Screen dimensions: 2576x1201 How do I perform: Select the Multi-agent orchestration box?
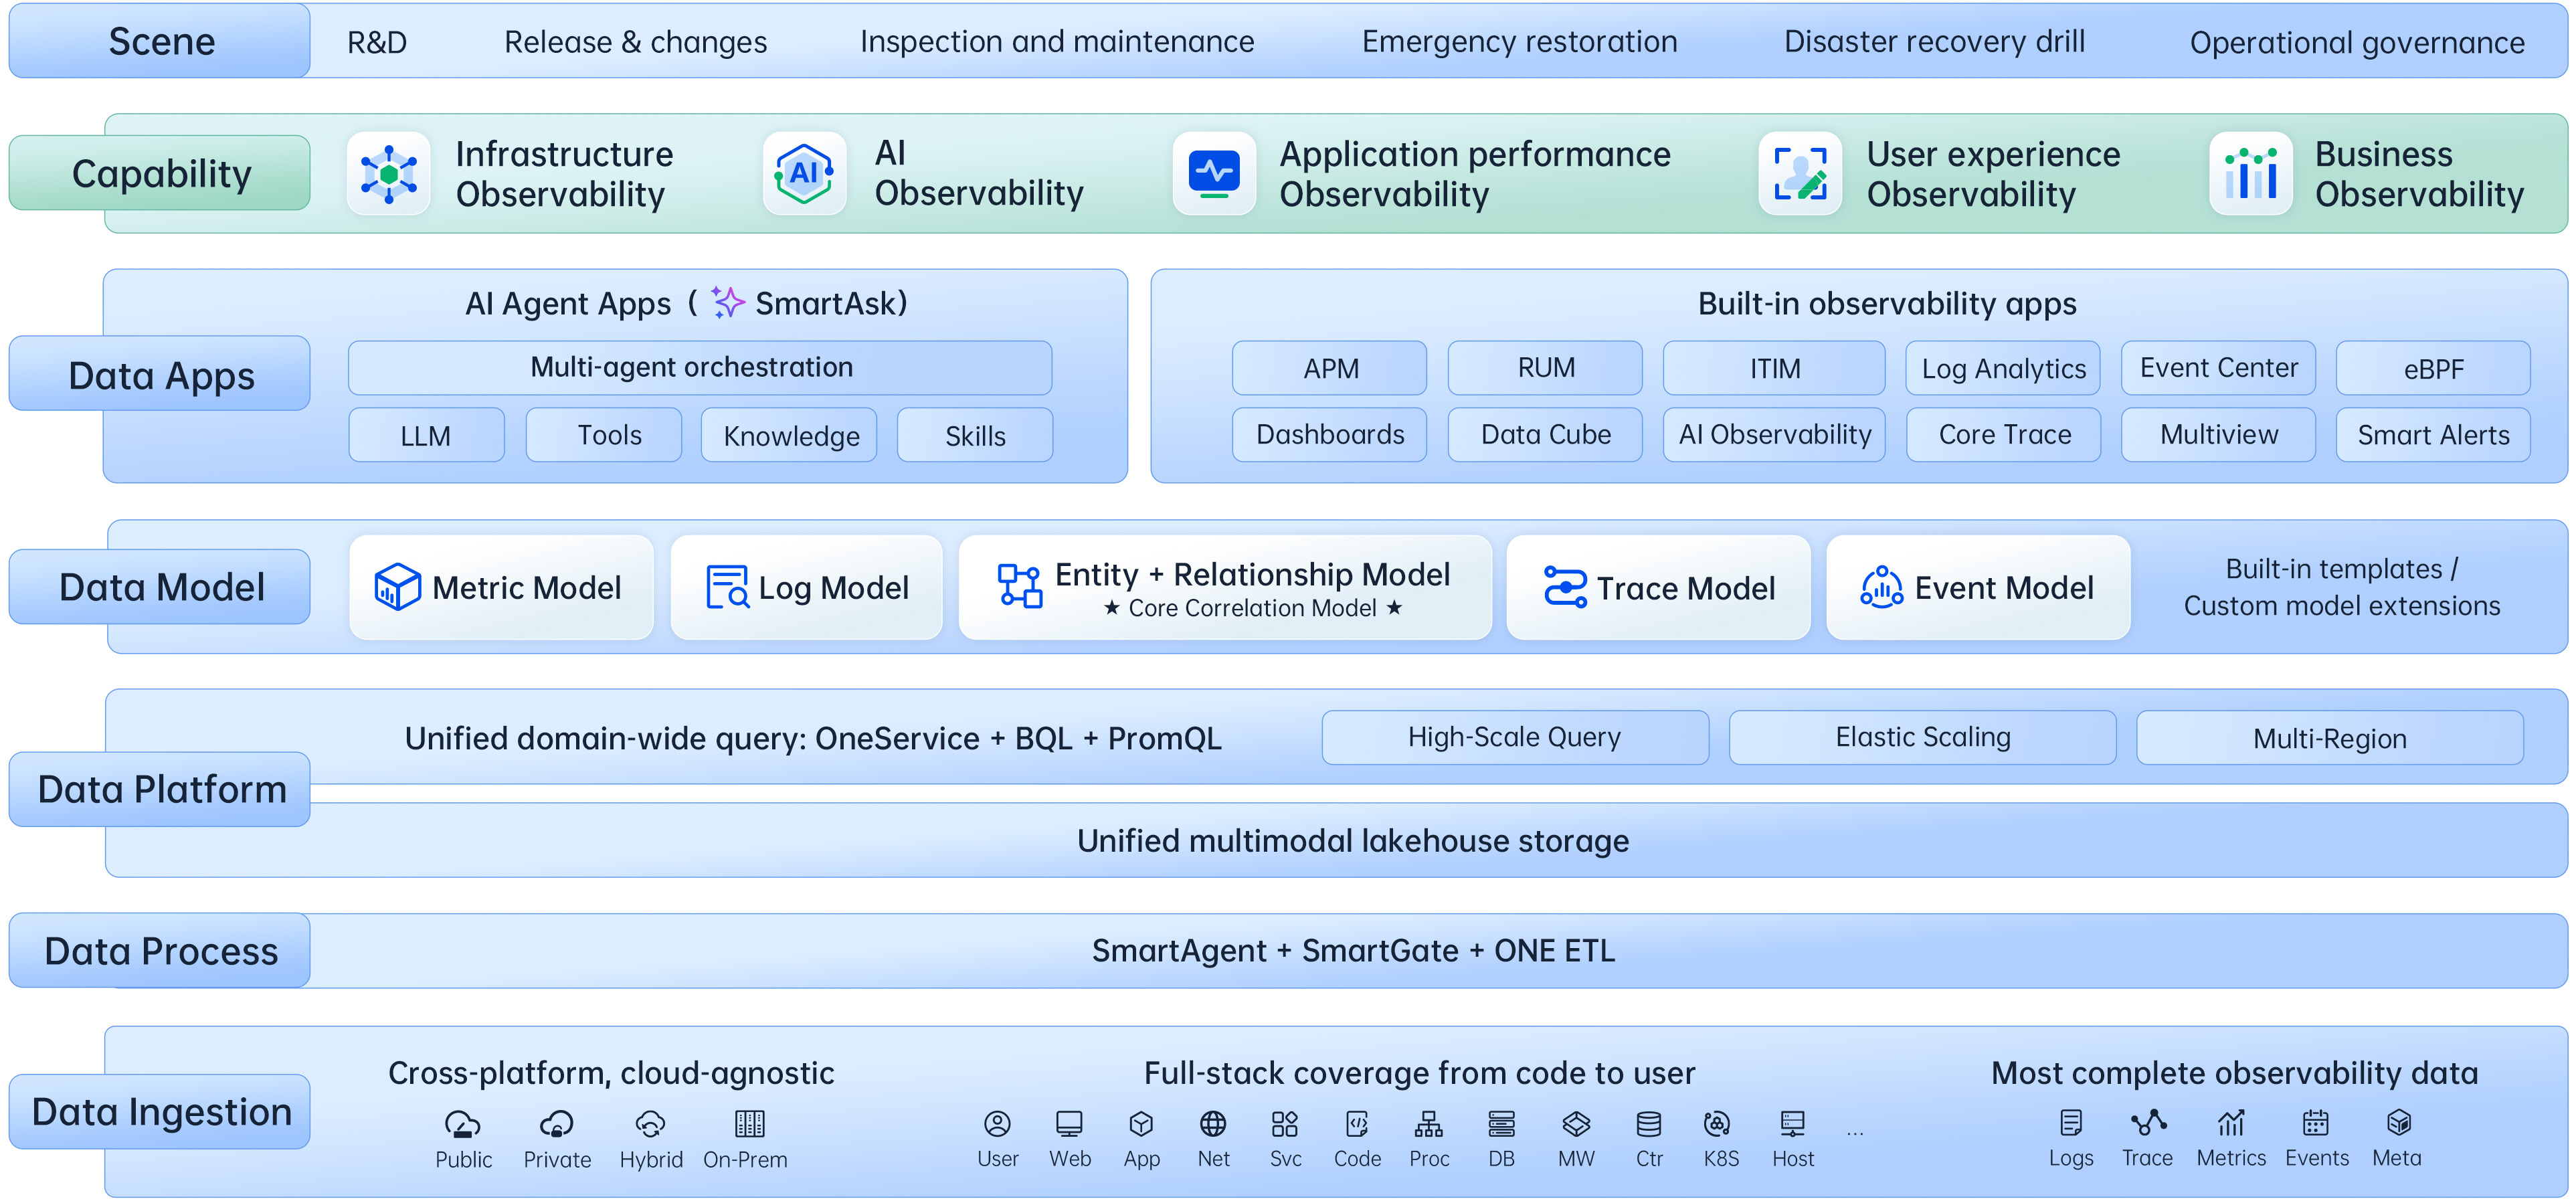(700, 367)
